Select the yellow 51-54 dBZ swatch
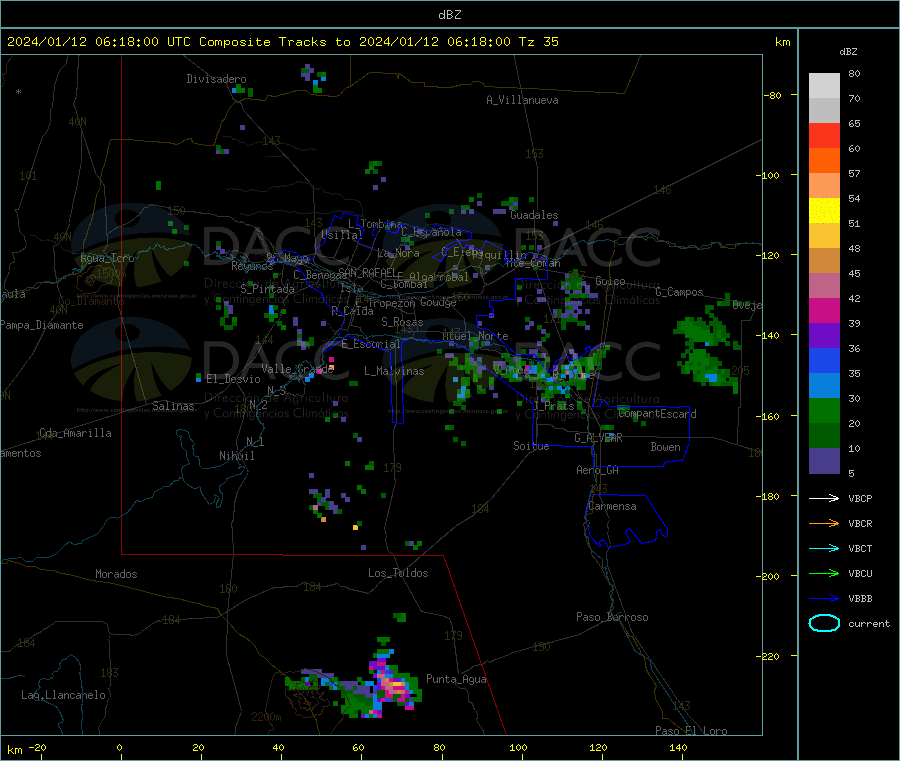 824,211
